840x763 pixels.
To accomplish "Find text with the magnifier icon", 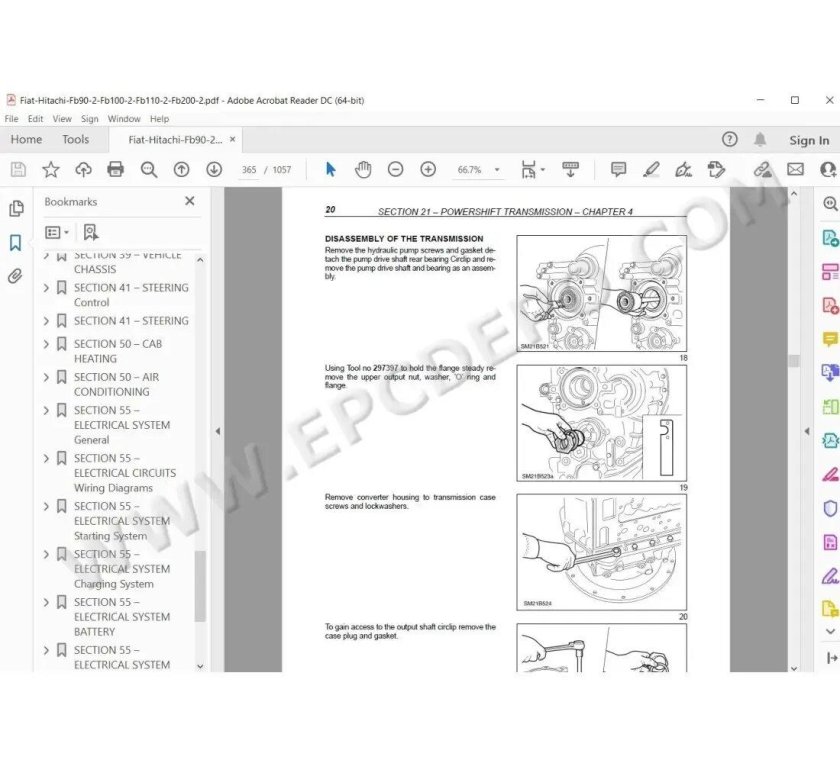I will (149, 169).
